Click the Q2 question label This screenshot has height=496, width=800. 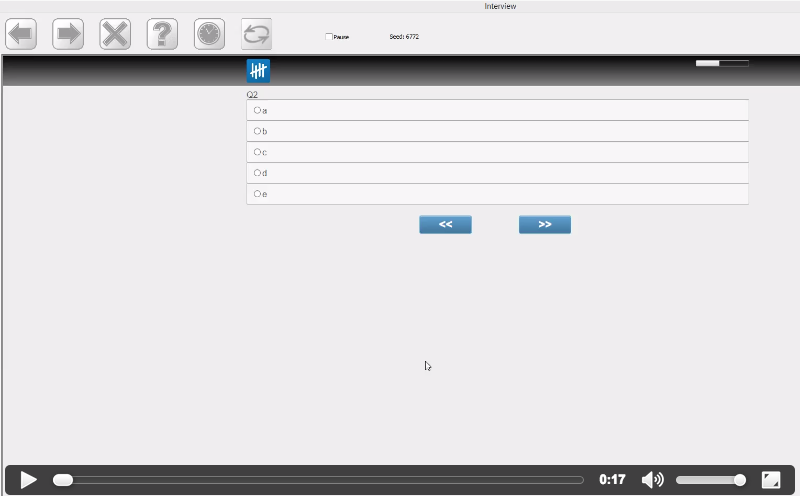tap(252, 94)
